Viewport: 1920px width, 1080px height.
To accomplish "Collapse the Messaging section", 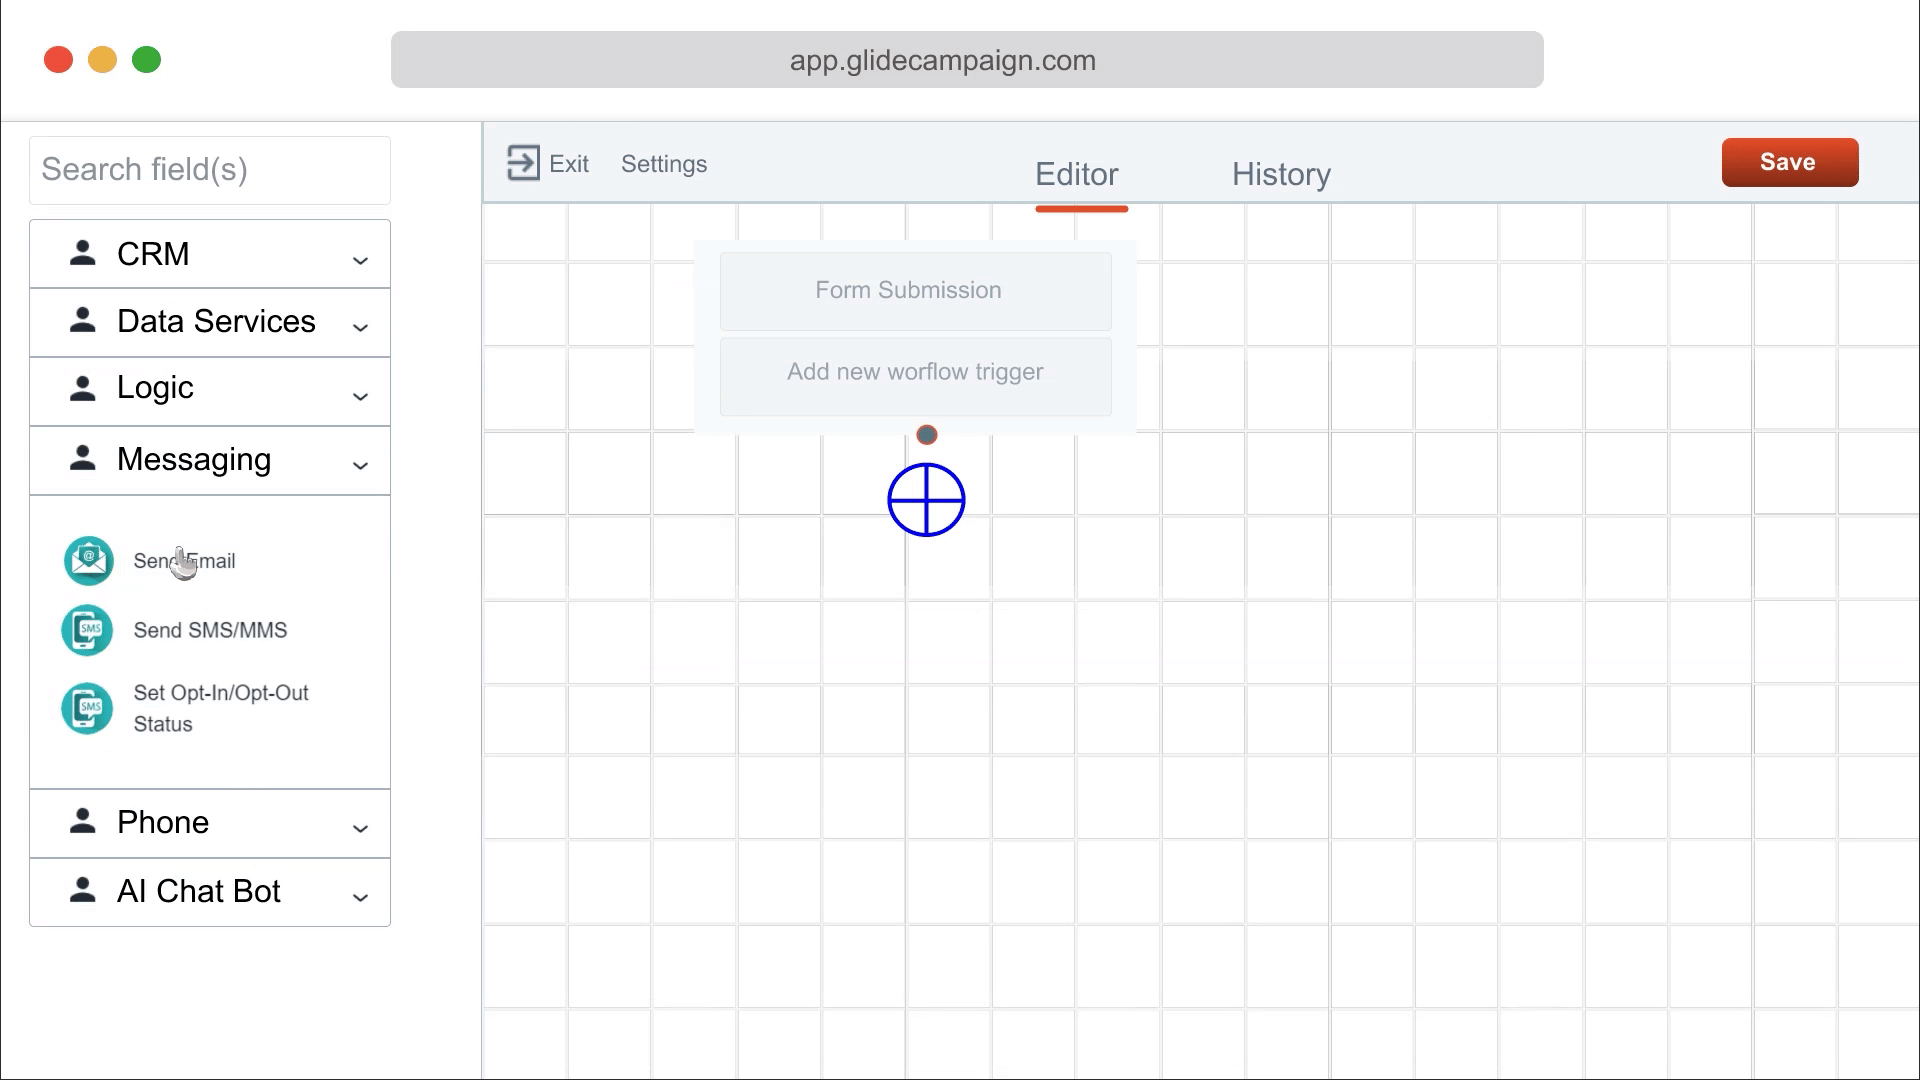I will tap(360, 465).
